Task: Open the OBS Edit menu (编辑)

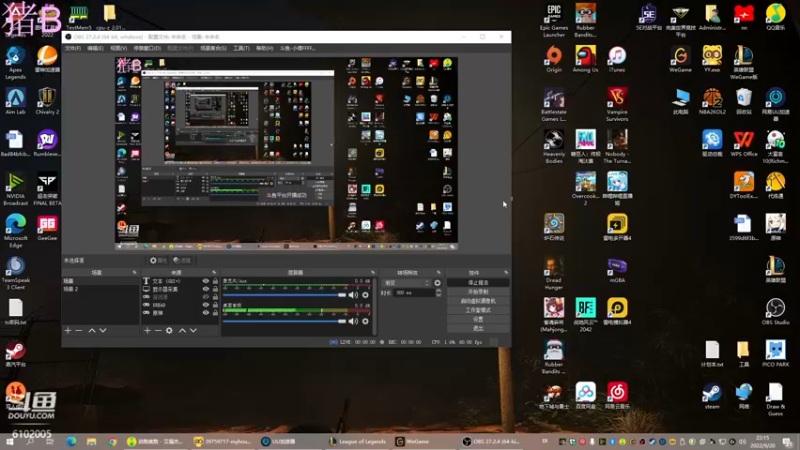Action: pos(95,48)
